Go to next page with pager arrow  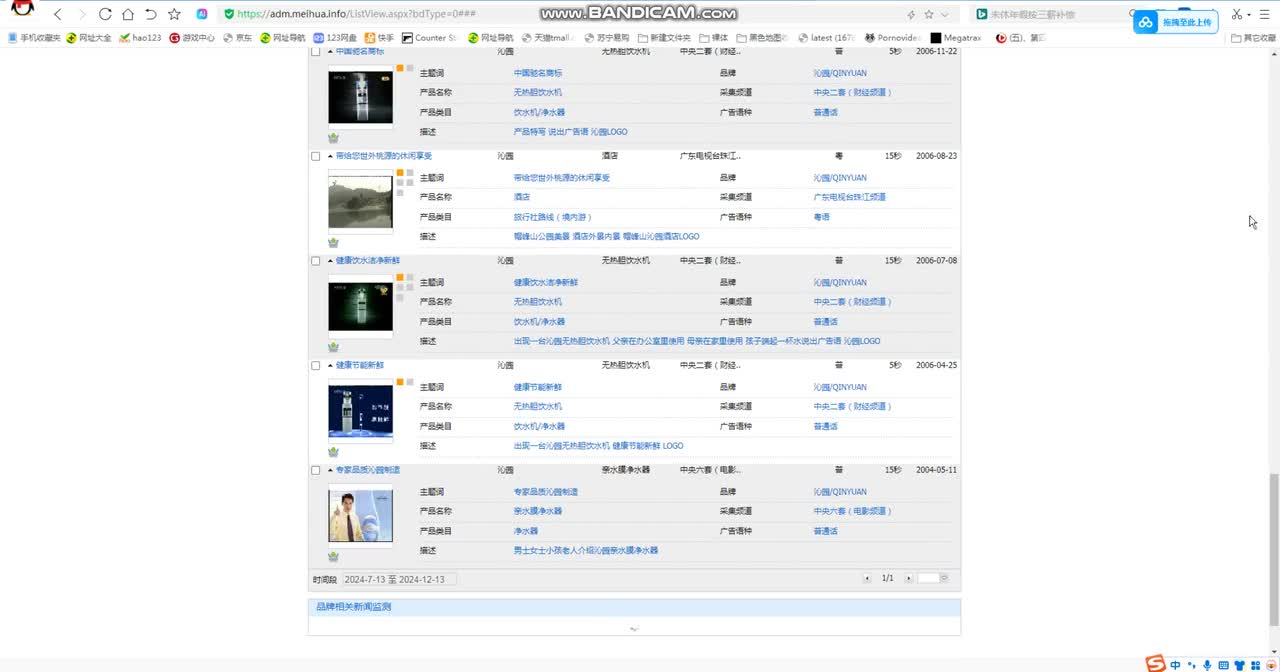(908, 578)
